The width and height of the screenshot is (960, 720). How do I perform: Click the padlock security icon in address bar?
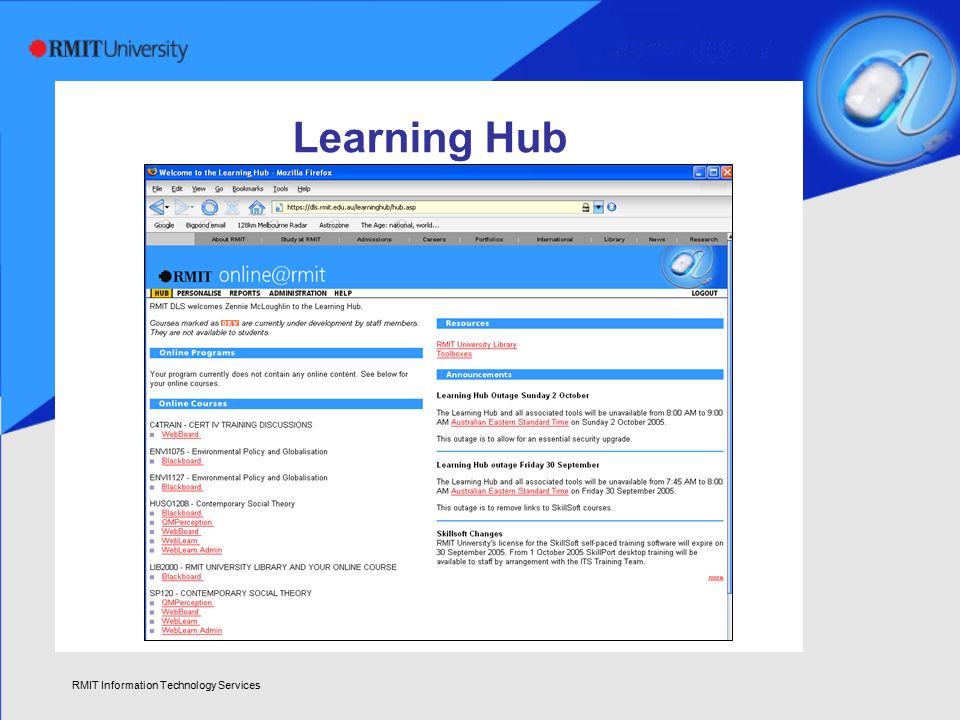(x=585, y=208)
